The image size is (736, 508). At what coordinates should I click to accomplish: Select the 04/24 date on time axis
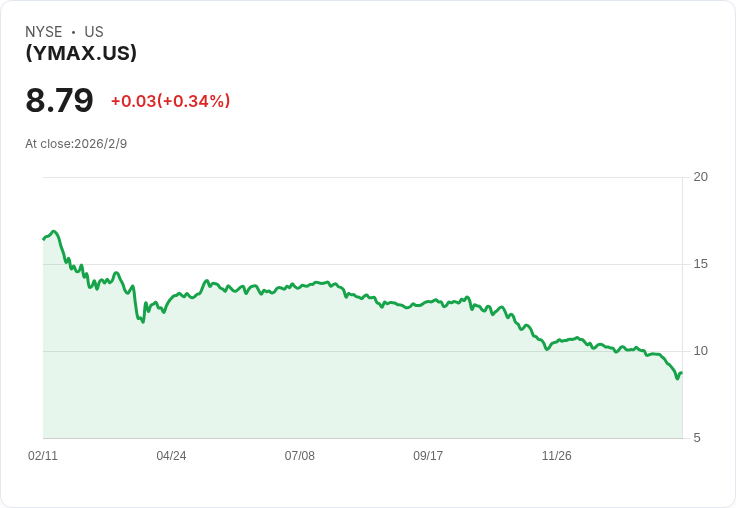point(171,456)
